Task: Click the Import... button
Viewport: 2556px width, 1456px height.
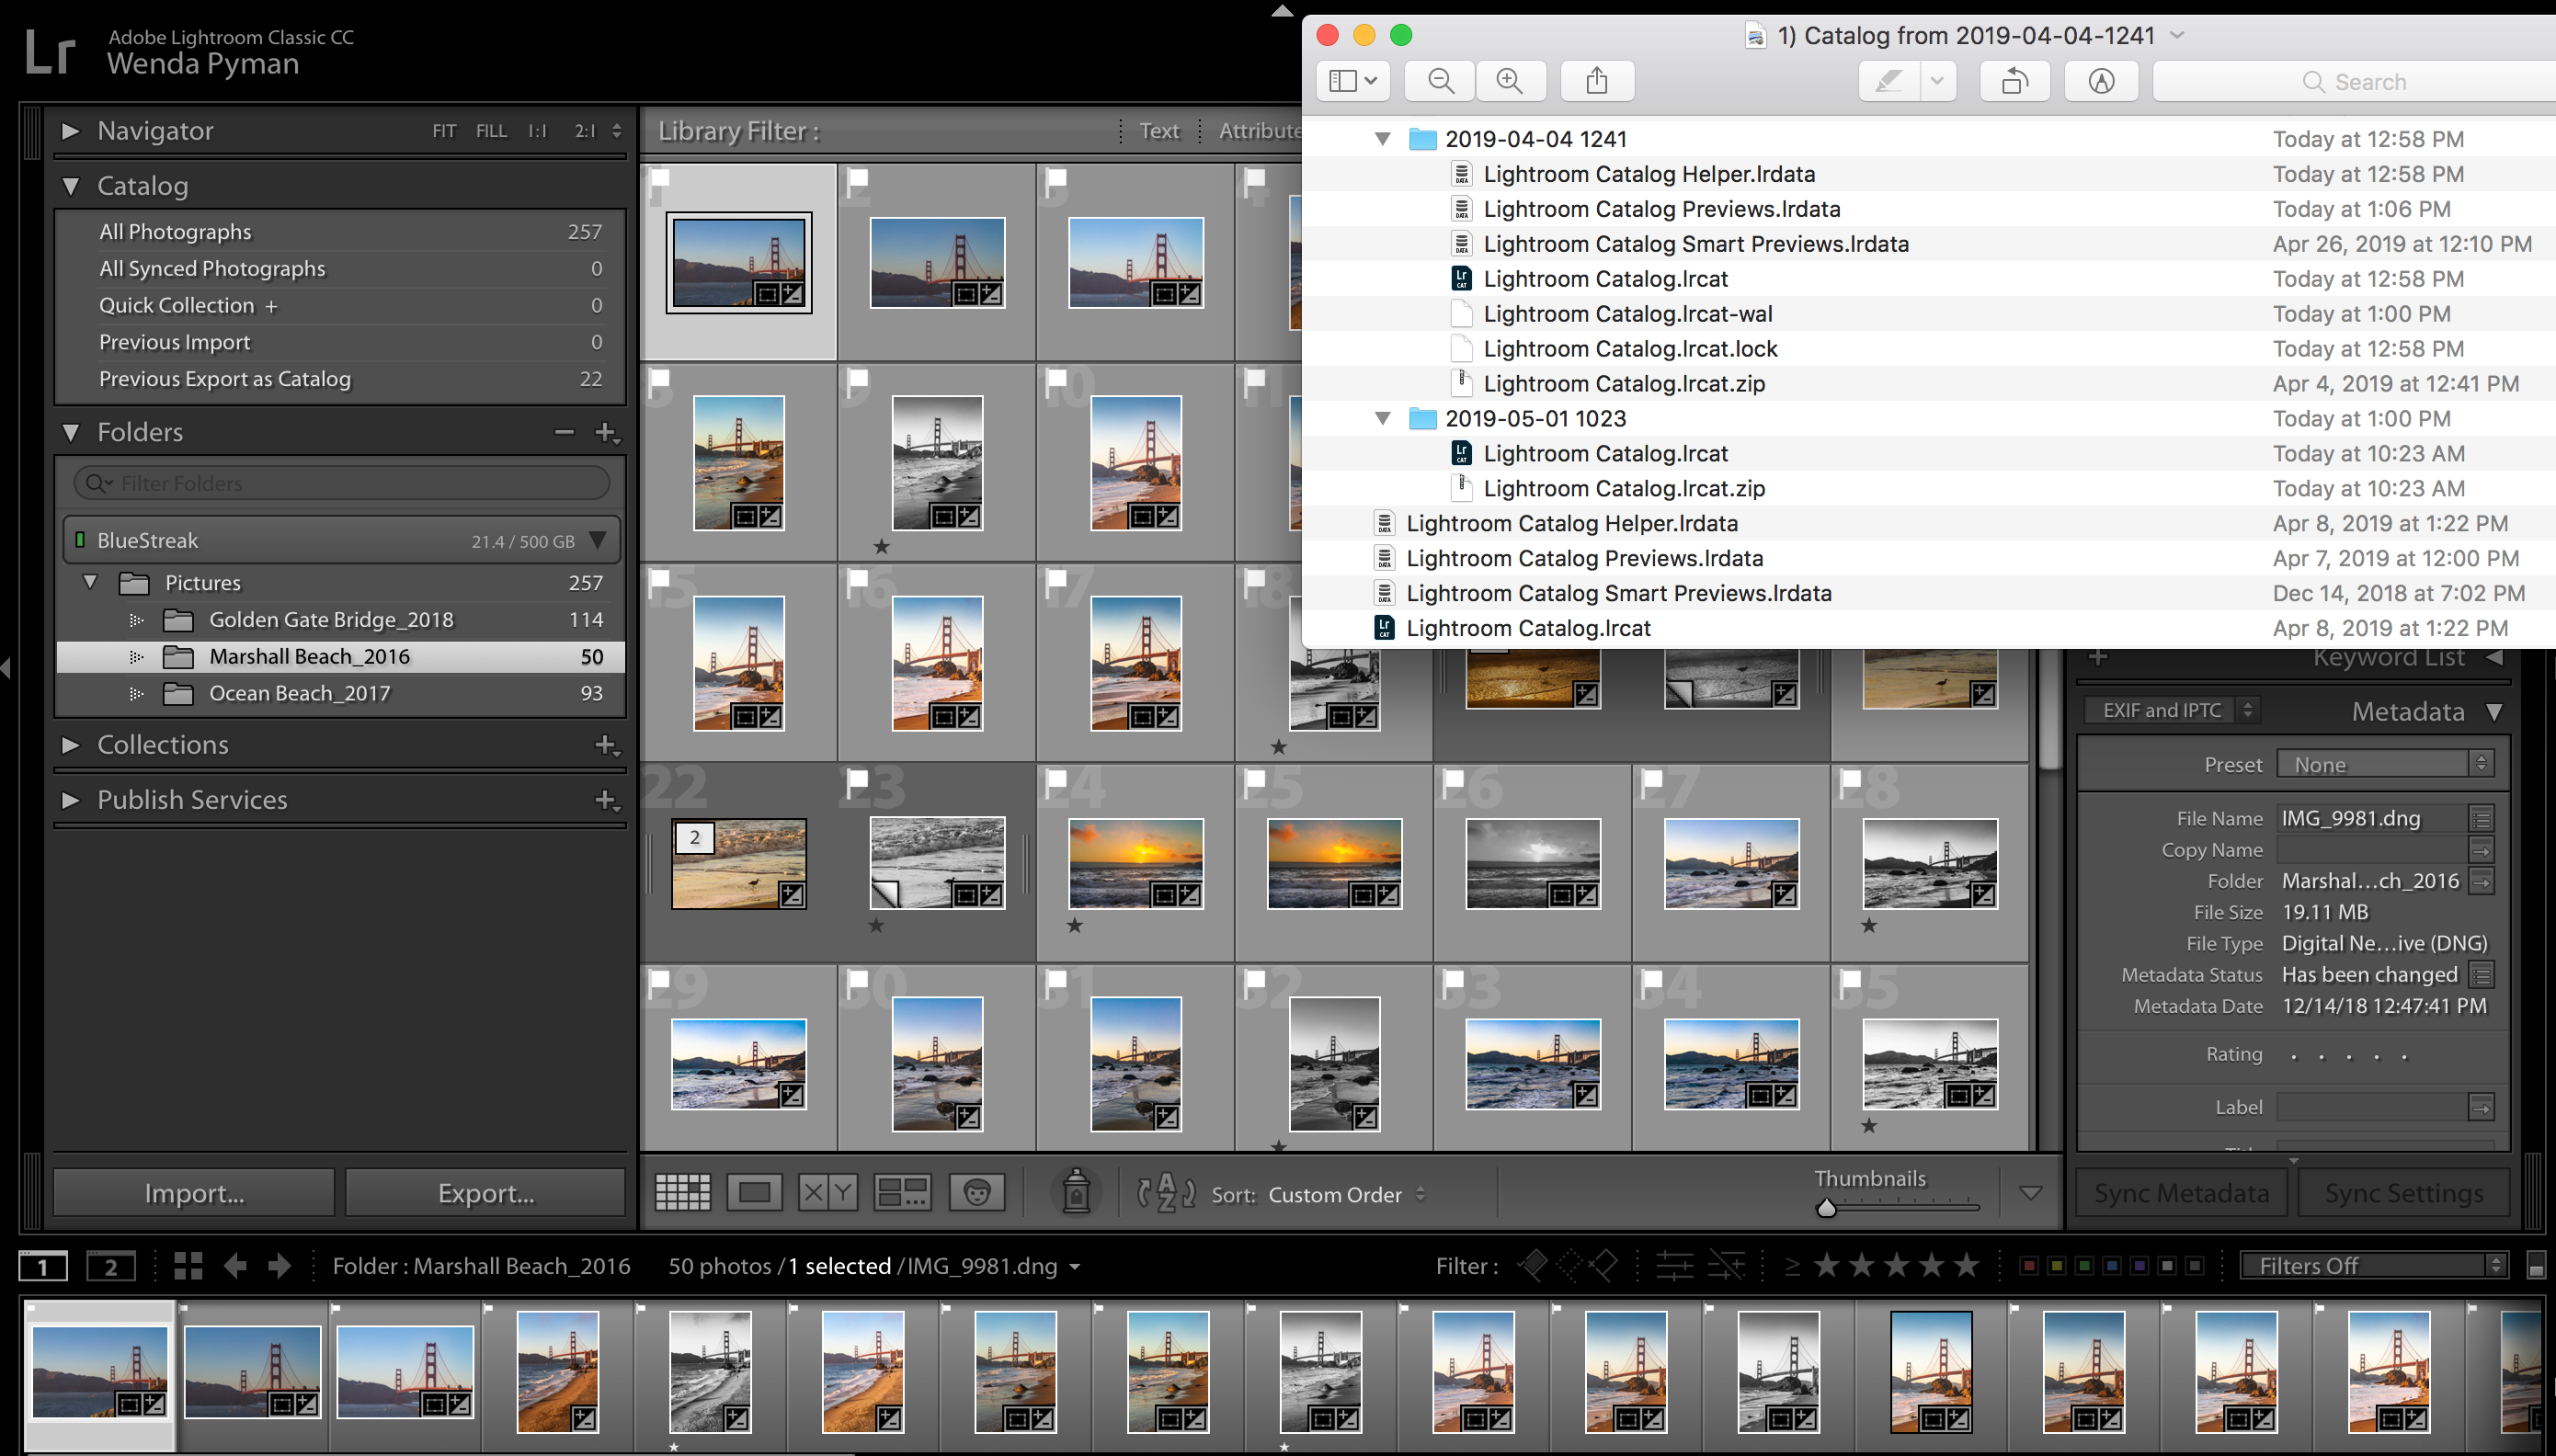Action: point(194,1193)
